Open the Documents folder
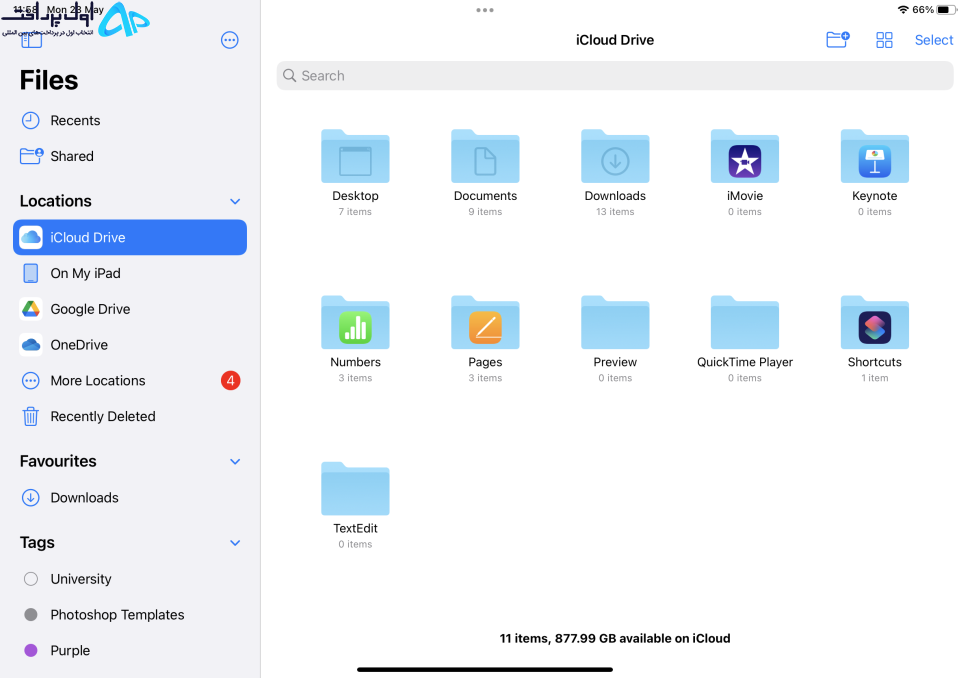Image resolution: width=970 pixels, height=678 pixels. 485,157
